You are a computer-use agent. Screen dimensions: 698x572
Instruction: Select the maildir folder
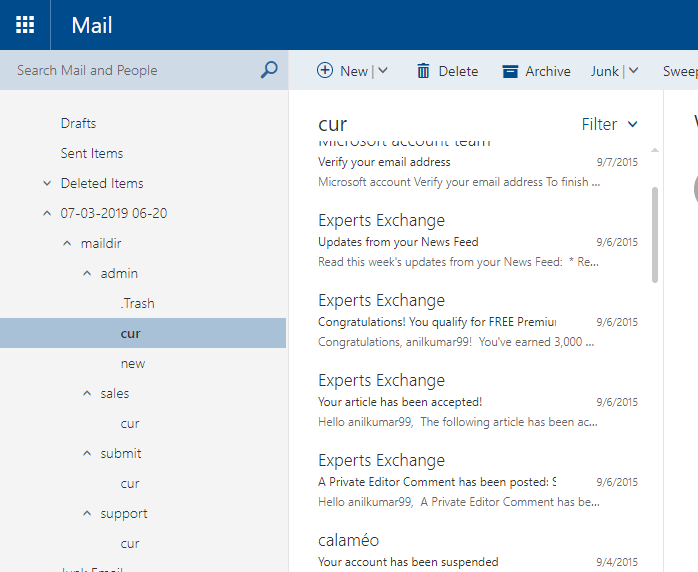click(x=101, y=243)
